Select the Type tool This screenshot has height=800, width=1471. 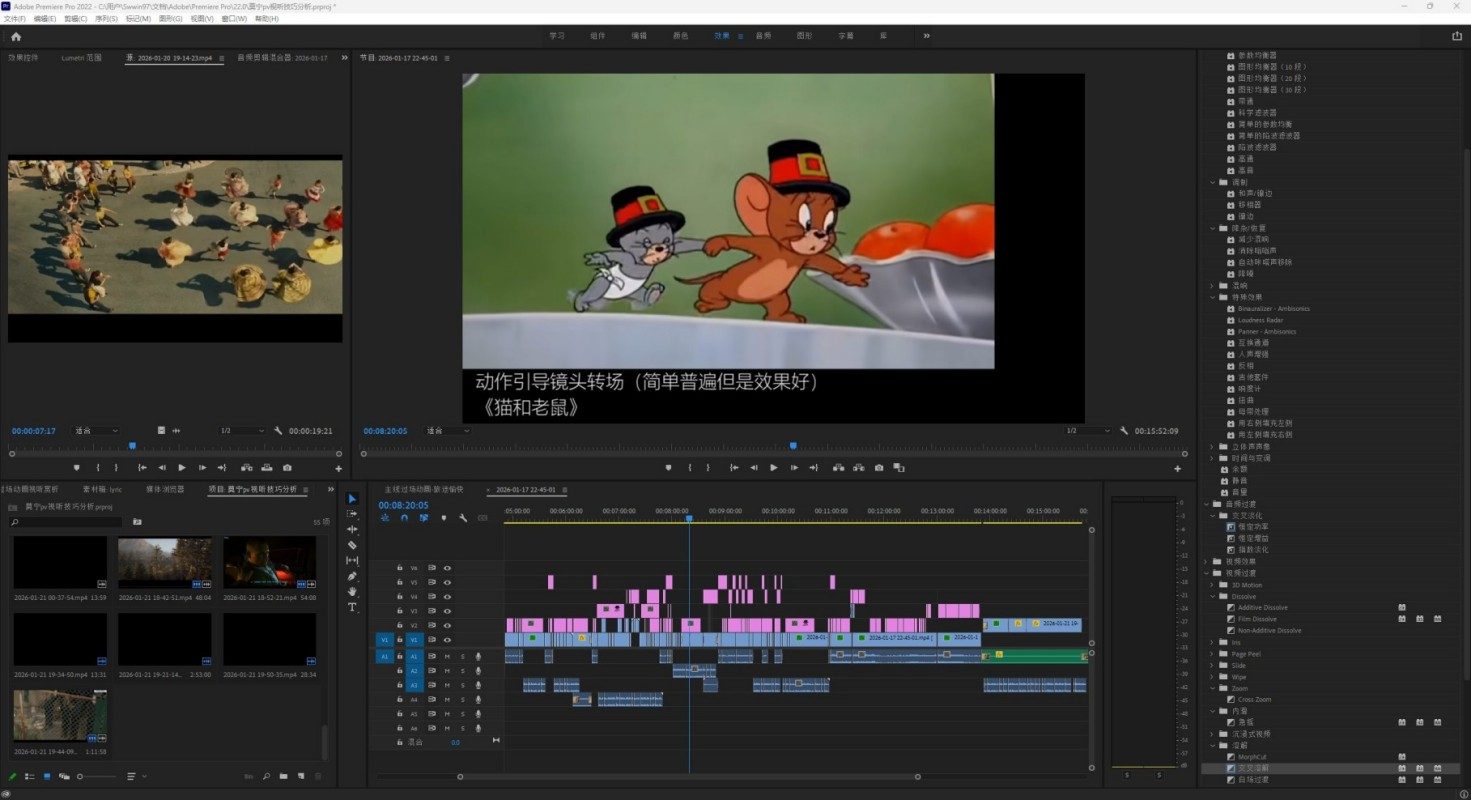click(x=352, y=607)
